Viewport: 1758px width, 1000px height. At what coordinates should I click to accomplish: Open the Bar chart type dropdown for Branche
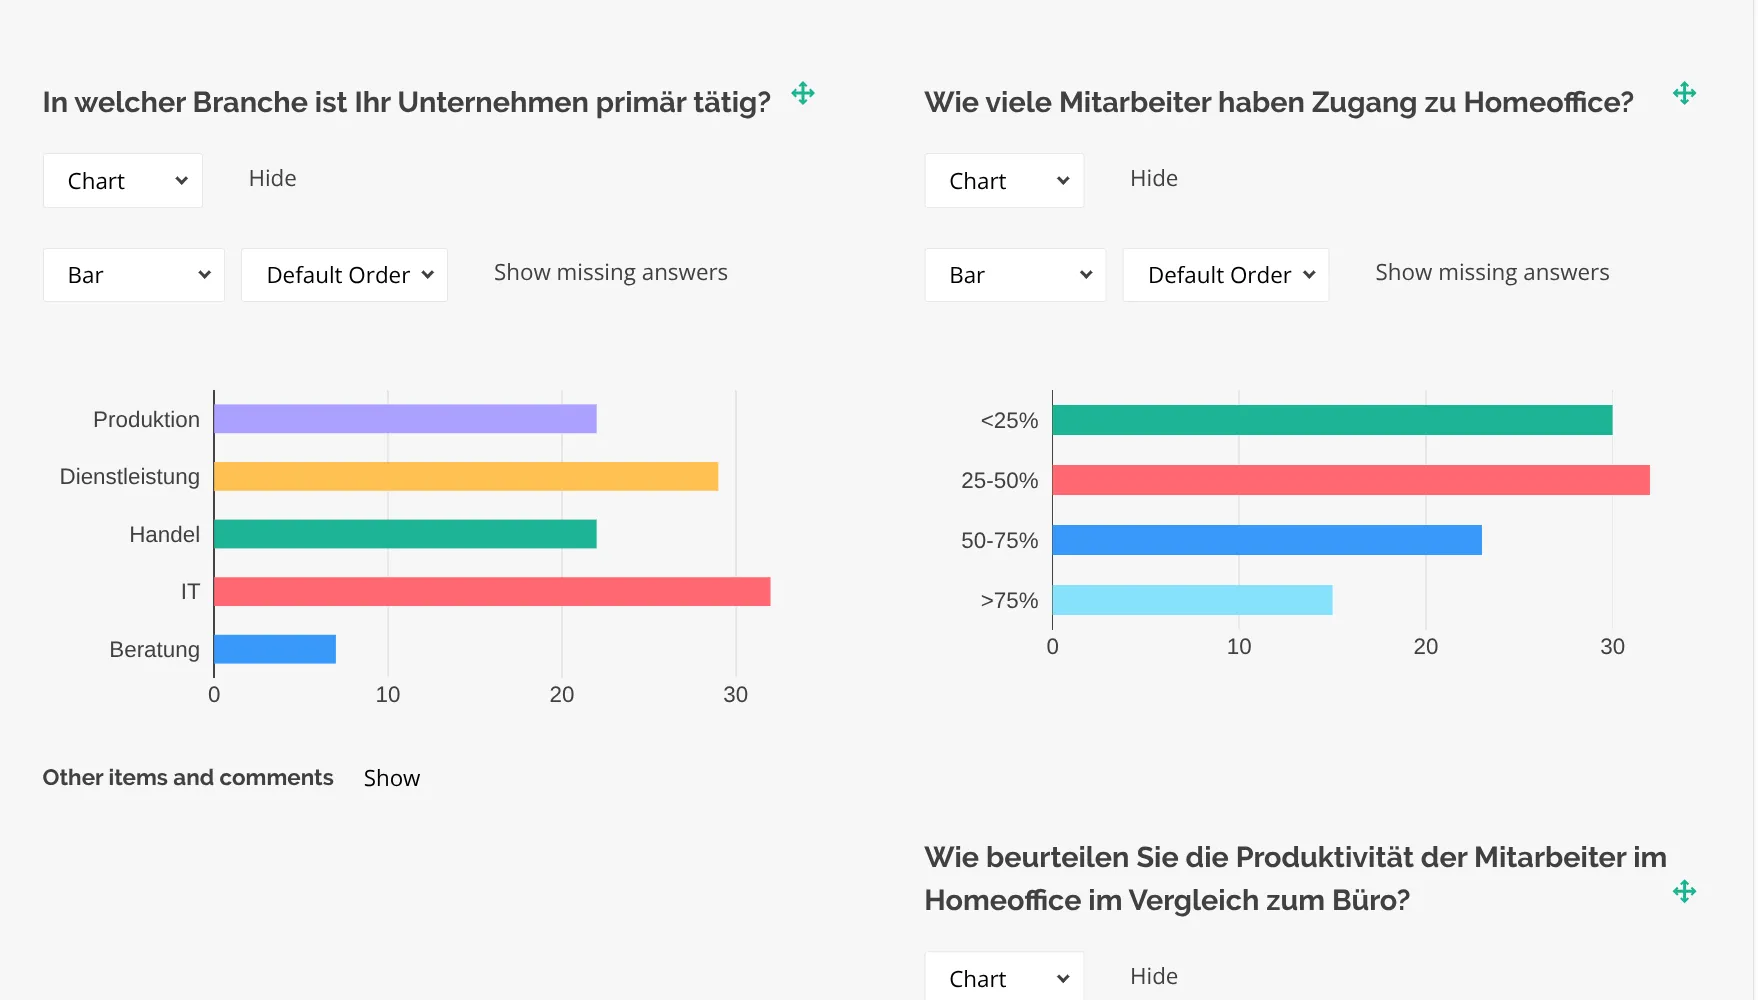(x=134, y=275)
